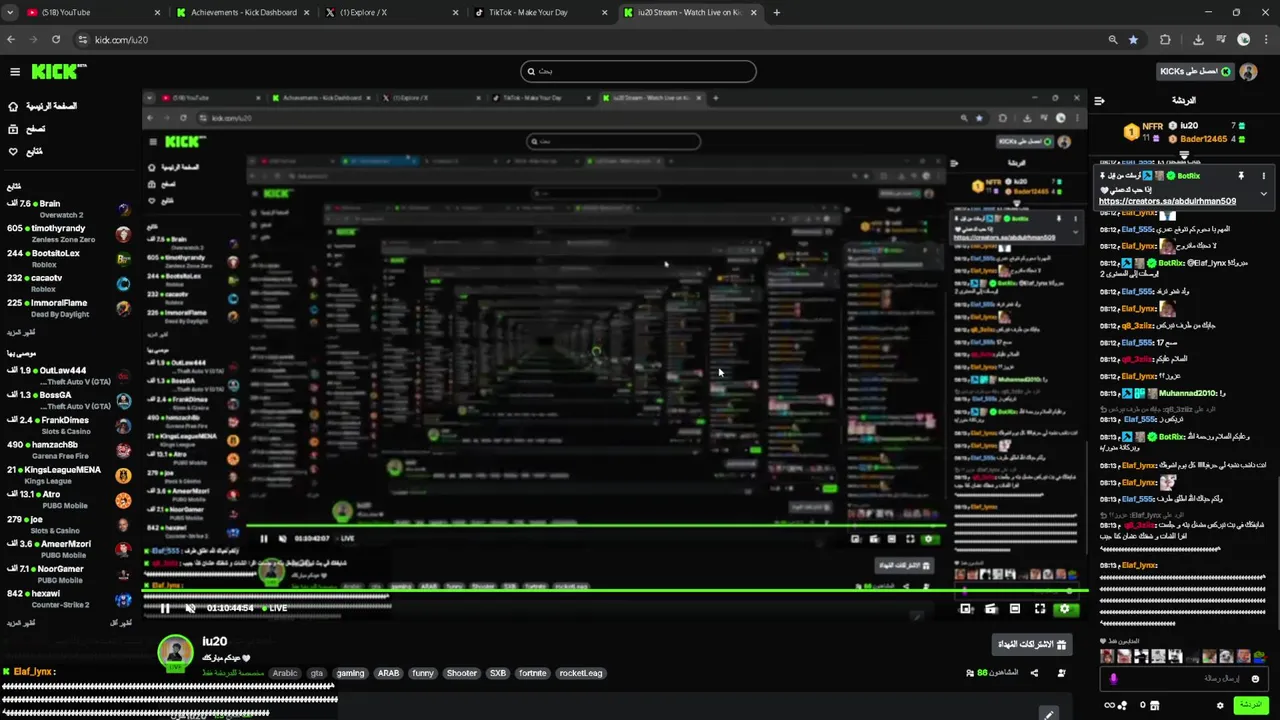Select the Arabic tag
The height and width of the screenshot is (720, 1280).
(285, 673)
